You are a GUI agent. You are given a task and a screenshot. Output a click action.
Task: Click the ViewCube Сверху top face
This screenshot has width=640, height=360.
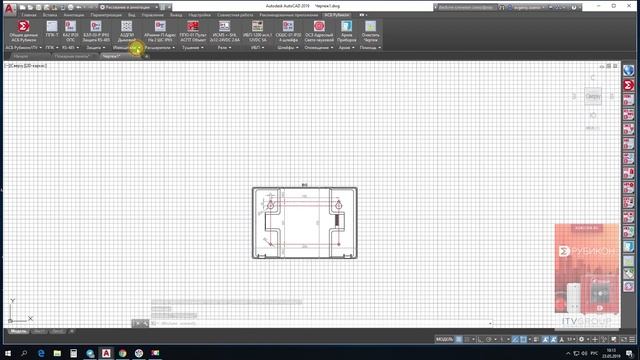[x=593, y=97]
